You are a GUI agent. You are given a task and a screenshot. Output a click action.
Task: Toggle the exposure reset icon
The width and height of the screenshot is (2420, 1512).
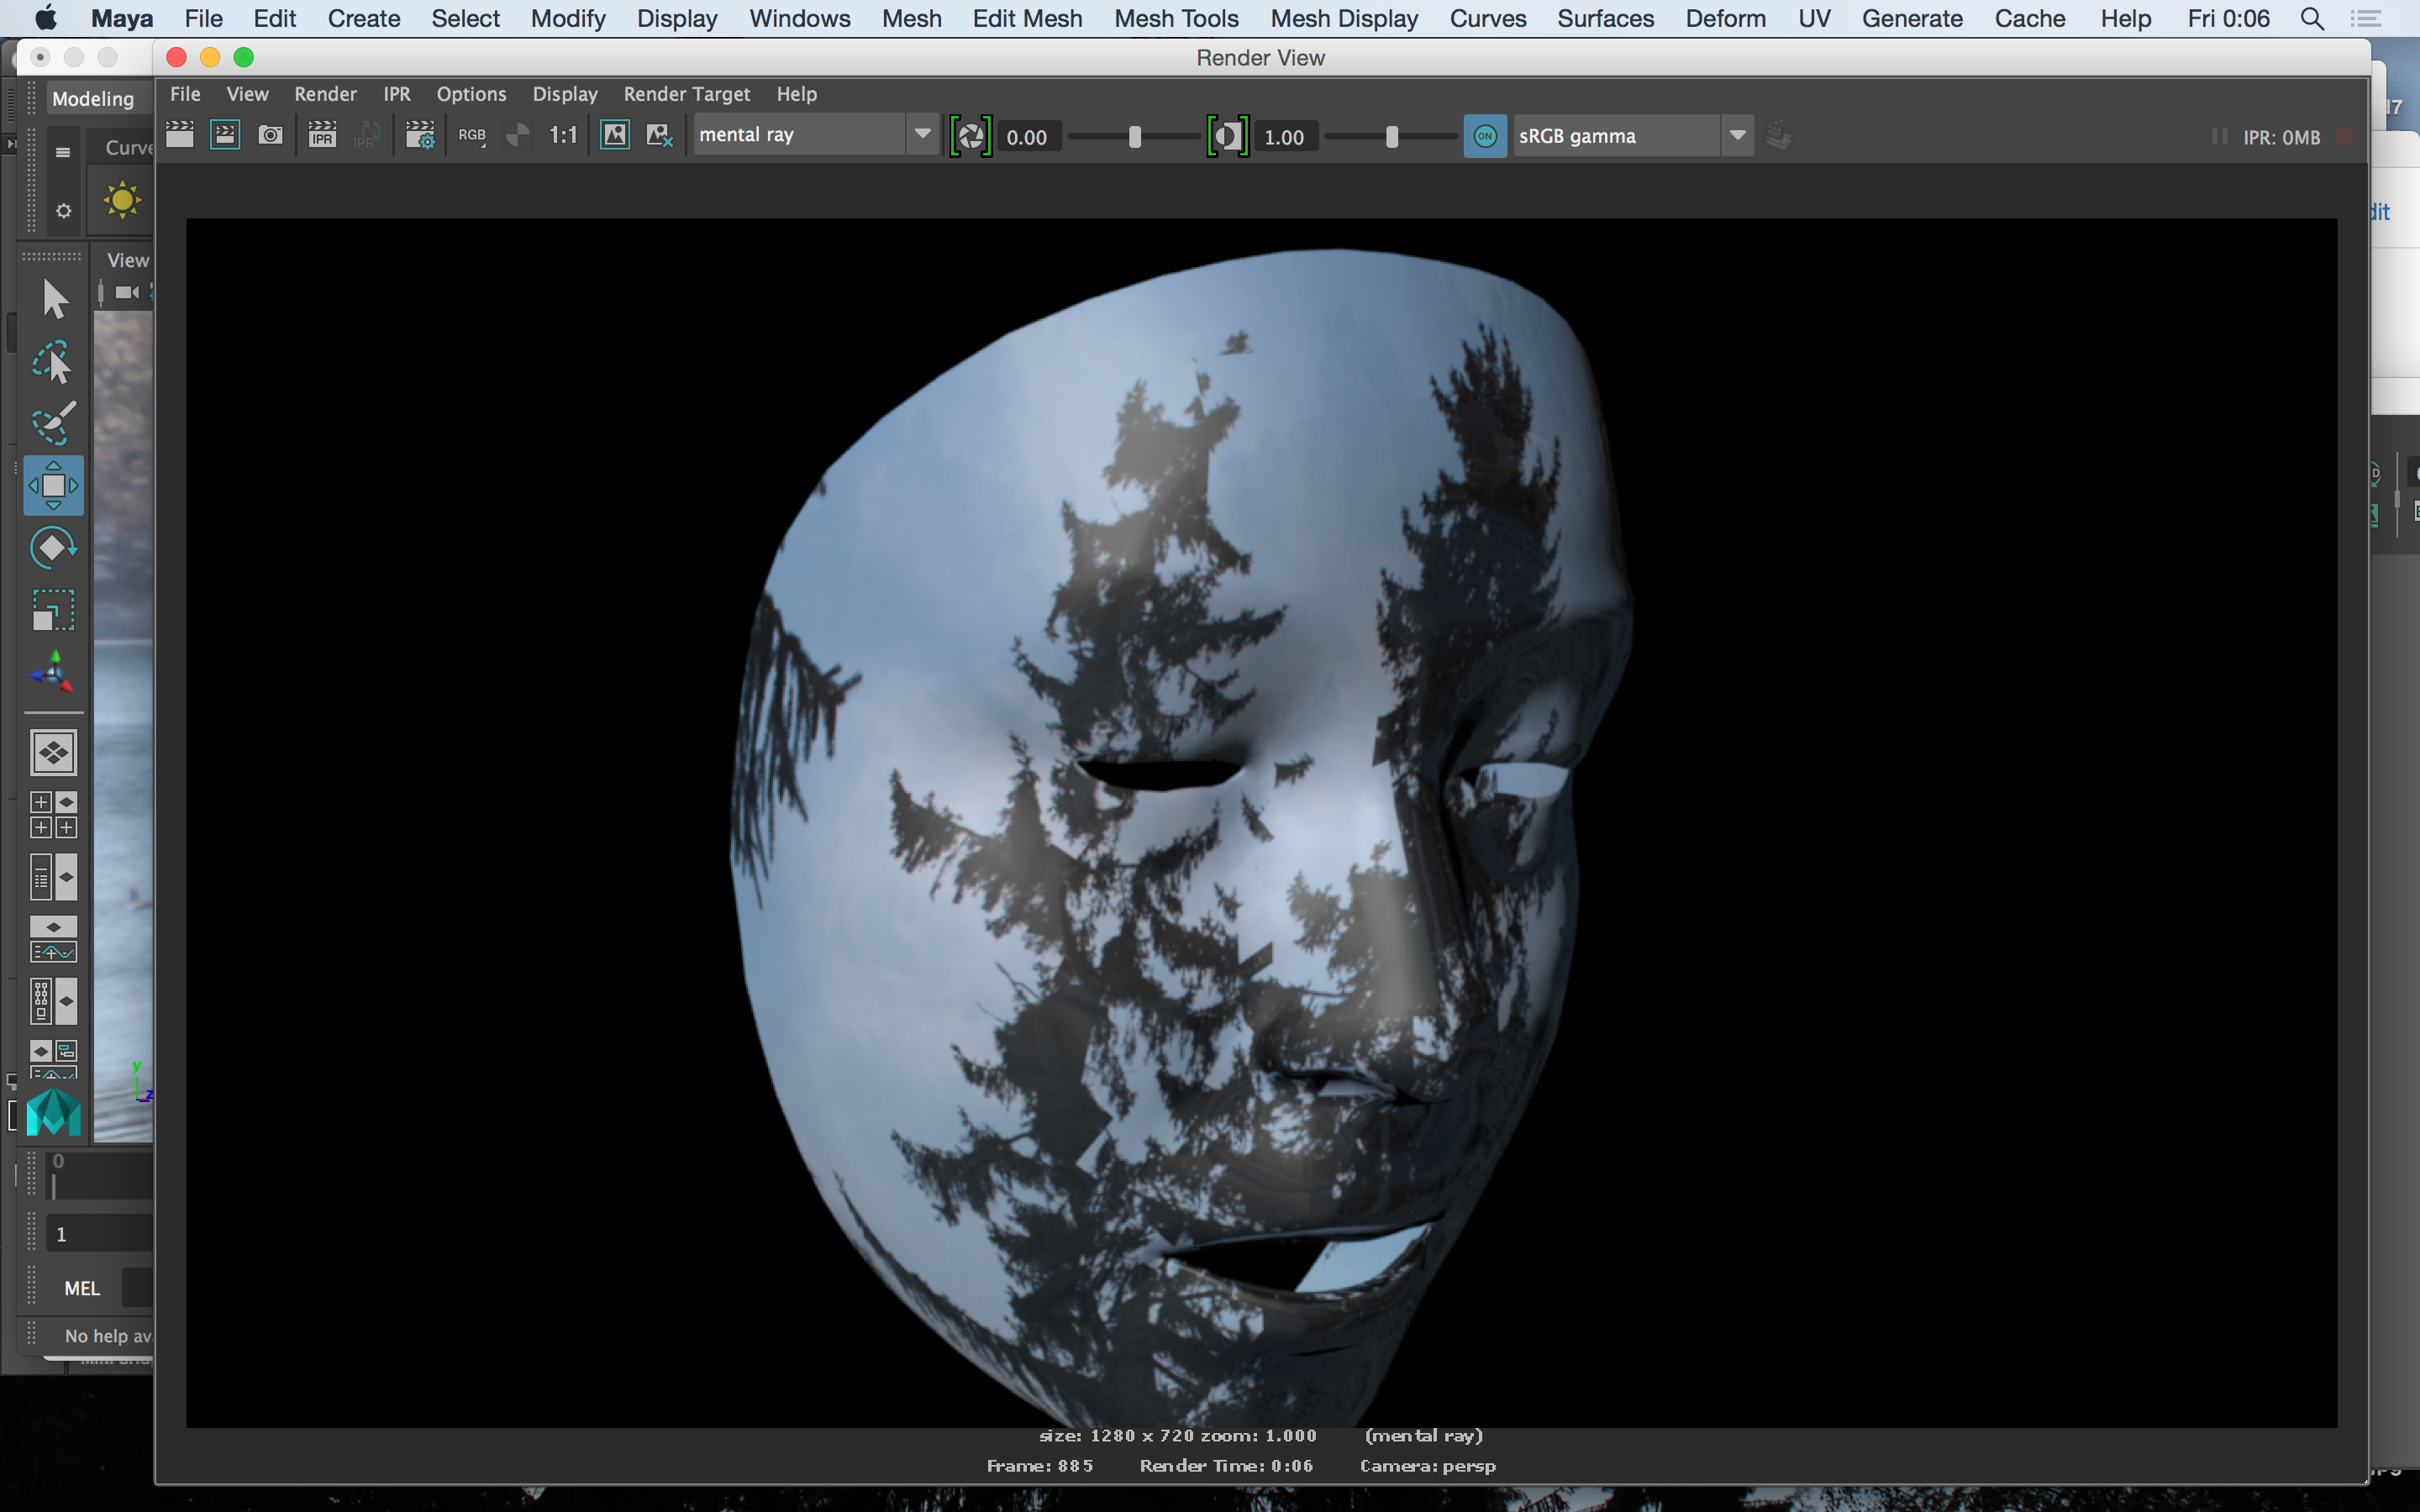pos(970,136)
